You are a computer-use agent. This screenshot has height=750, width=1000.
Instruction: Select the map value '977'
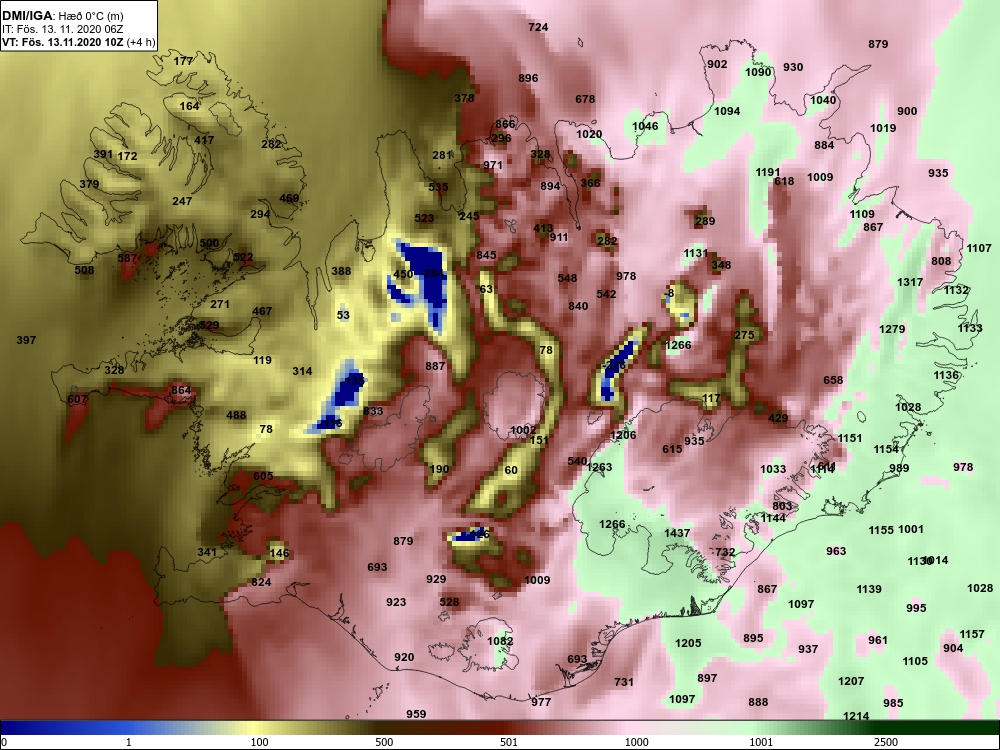(541, 702)
